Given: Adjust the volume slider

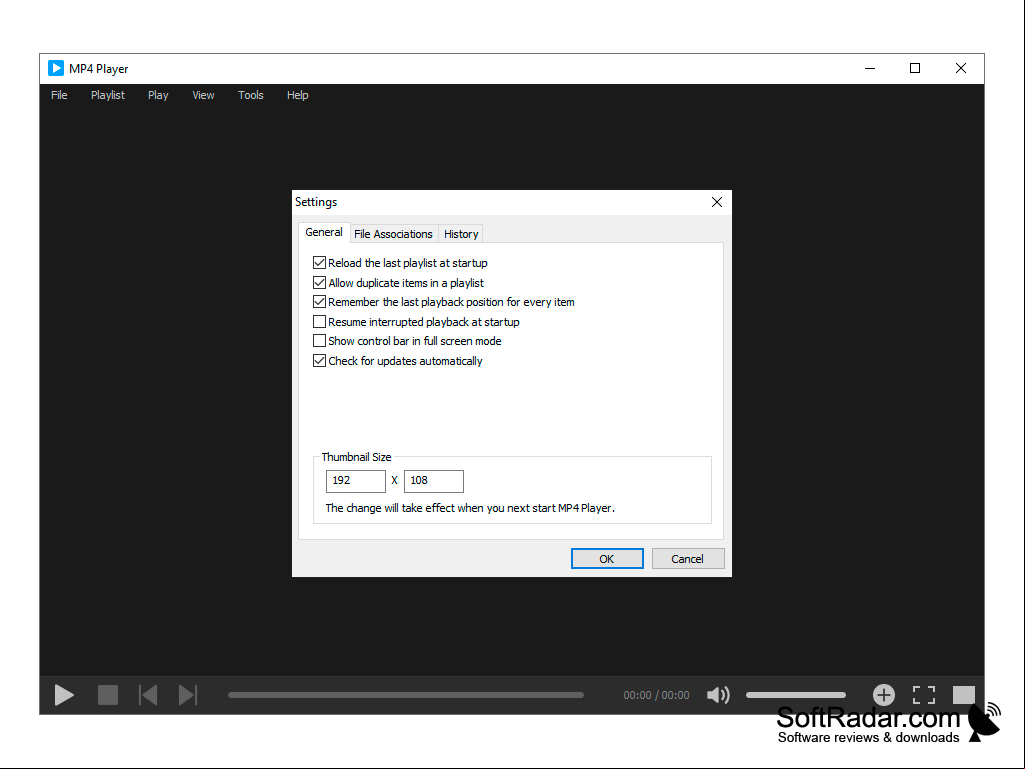Looking at the screenshot, I should 796,695.
